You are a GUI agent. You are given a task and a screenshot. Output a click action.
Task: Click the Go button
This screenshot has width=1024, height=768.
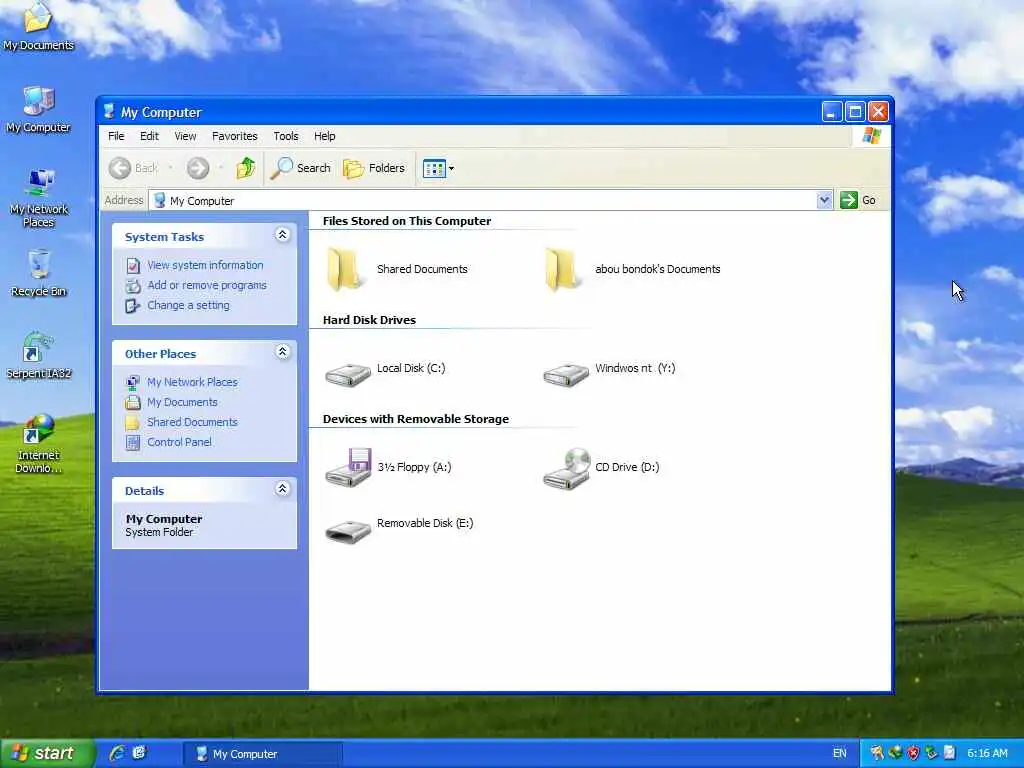click(858, 200)
